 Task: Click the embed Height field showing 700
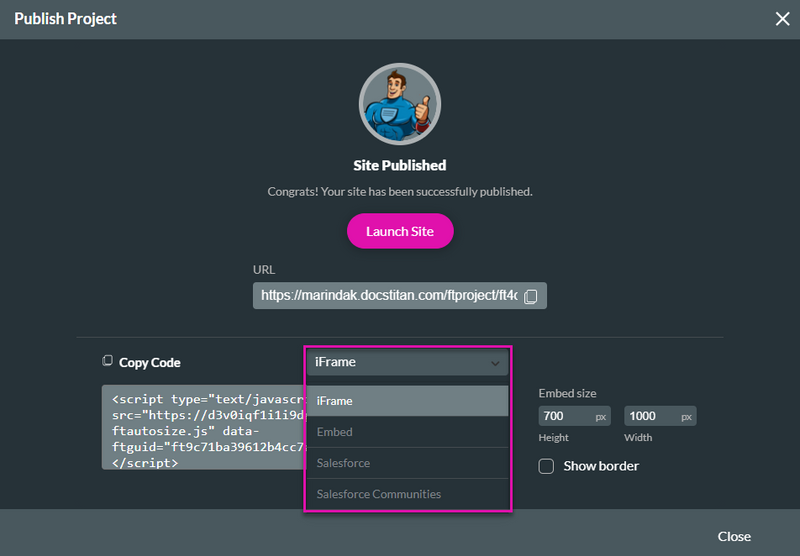coord(574,416)
